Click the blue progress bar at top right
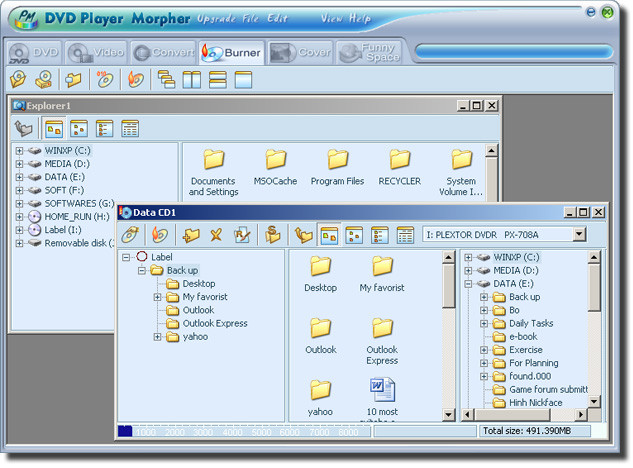633x468 pixels. (514, 52)
